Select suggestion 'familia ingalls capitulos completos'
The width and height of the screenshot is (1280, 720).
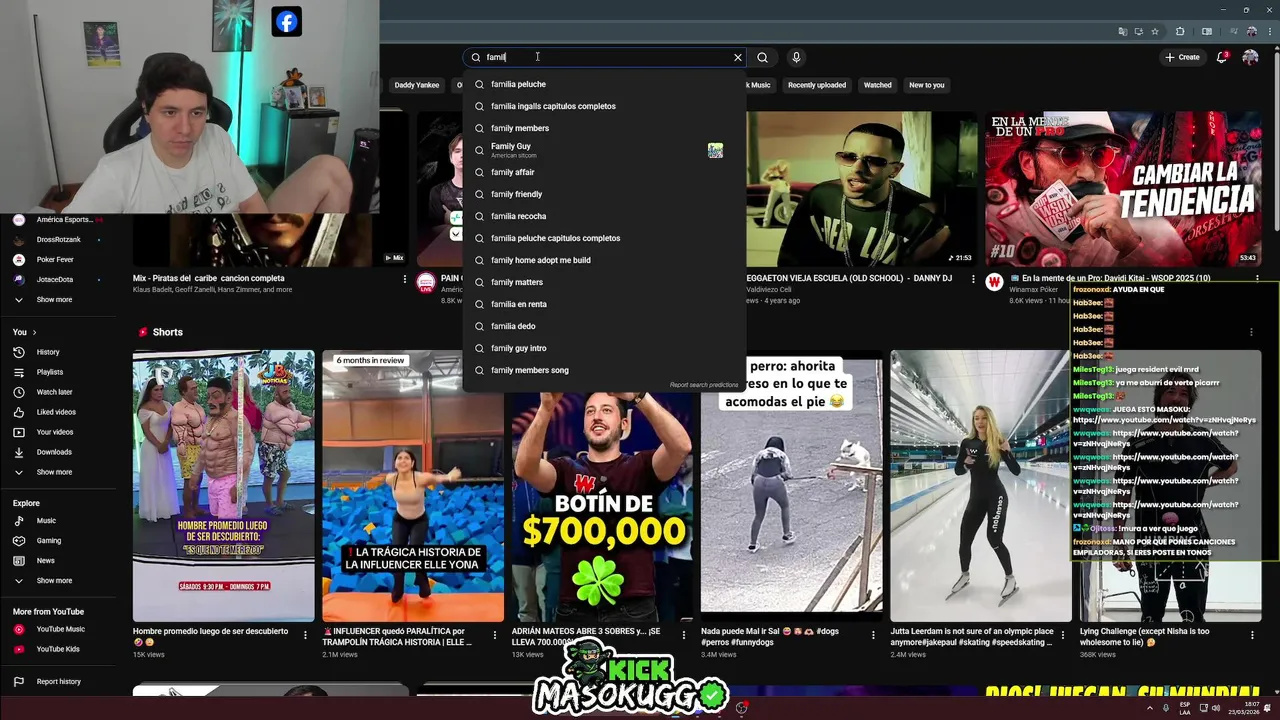604,106
